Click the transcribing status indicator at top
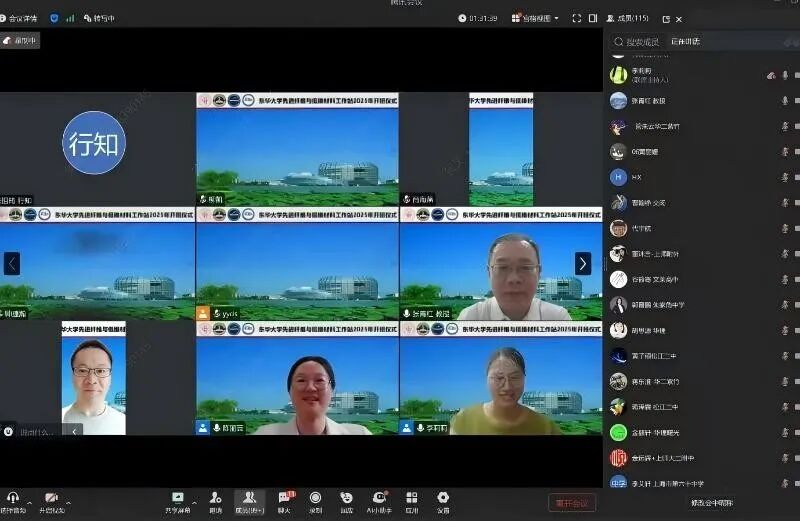 99,18
